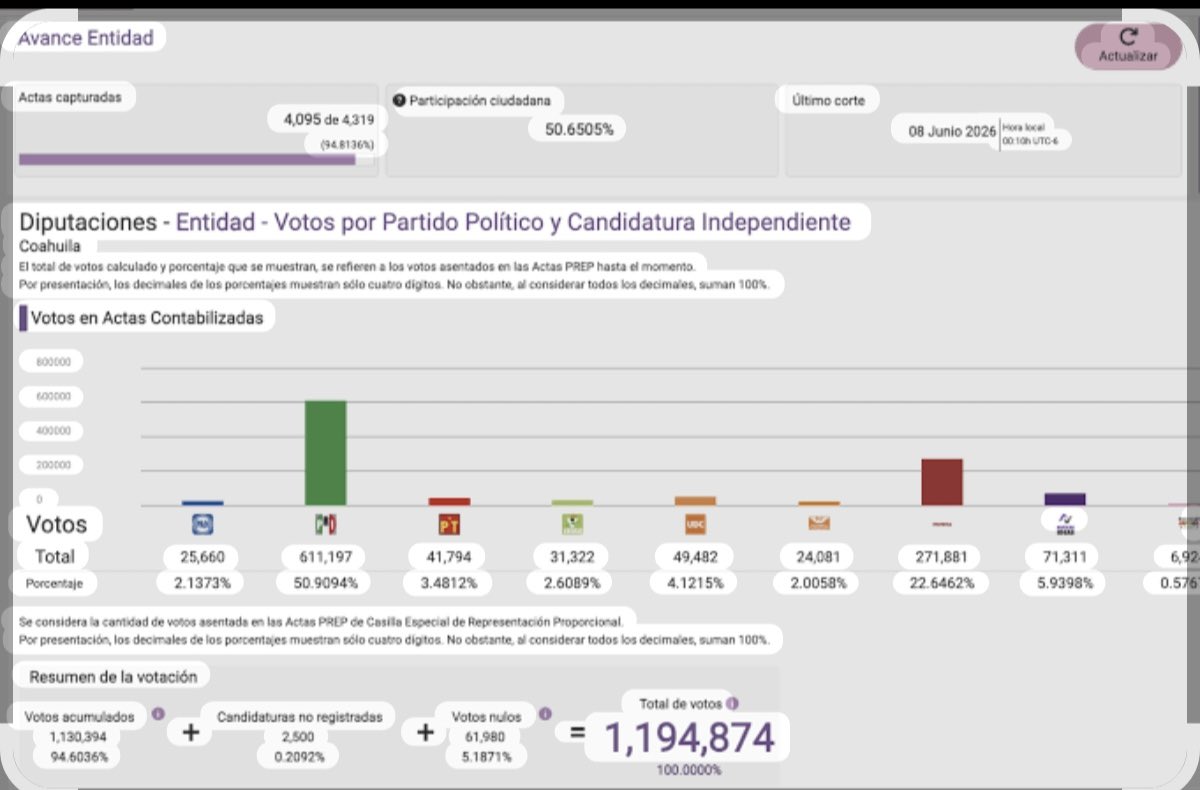Screen dimensions: 1200x790
Task: Click the 08 Junio 2026 cutoff date
Action: tap(951, 134)
